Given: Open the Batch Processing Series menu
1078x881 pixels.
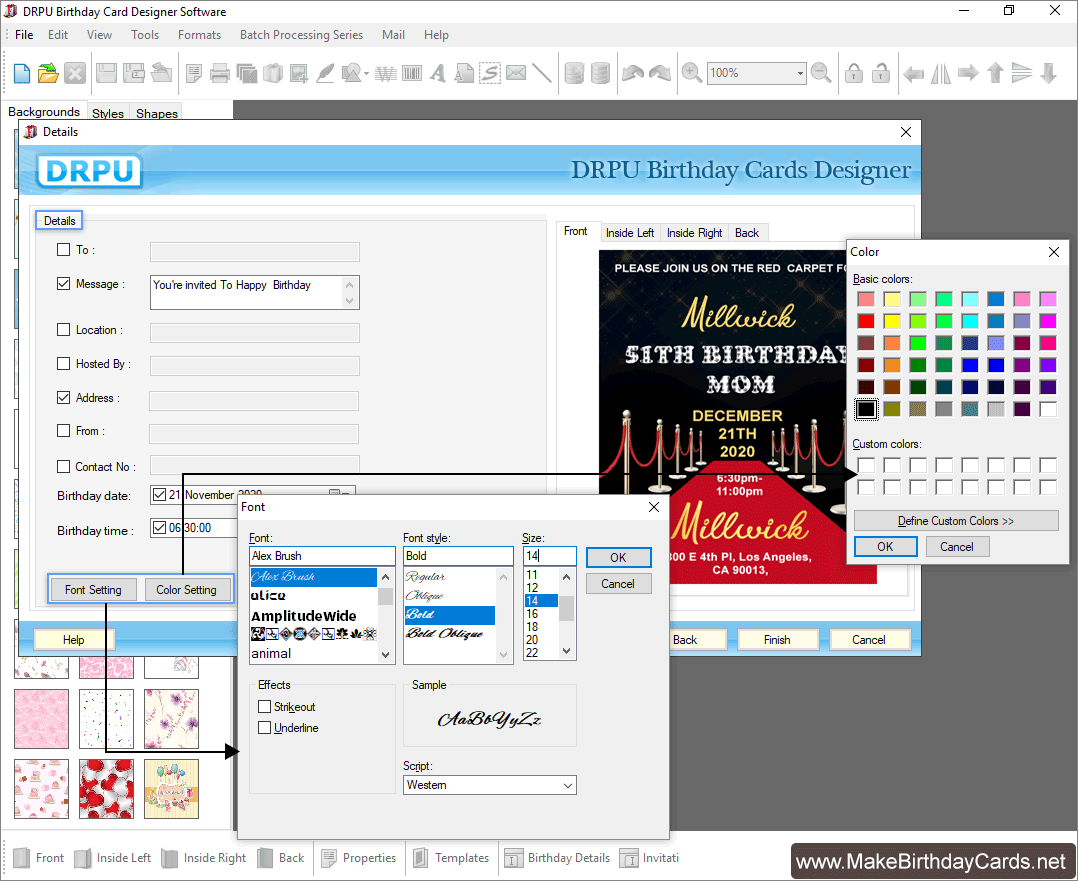Looking at the screenshot, I should pyautogui.click(x=301, y=34).
